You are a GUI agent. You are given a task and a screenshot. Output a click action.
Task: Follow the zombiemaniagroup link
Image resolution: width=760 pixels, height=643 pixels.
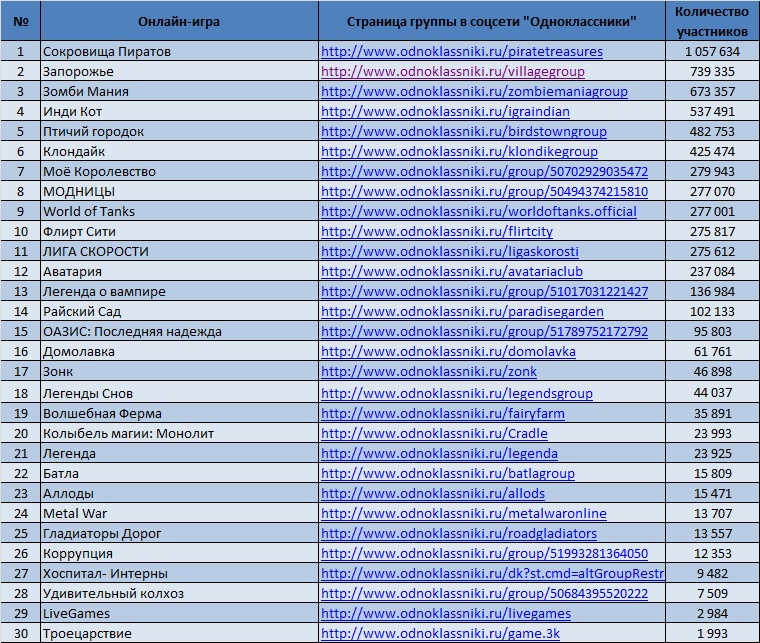coord(474,91)
